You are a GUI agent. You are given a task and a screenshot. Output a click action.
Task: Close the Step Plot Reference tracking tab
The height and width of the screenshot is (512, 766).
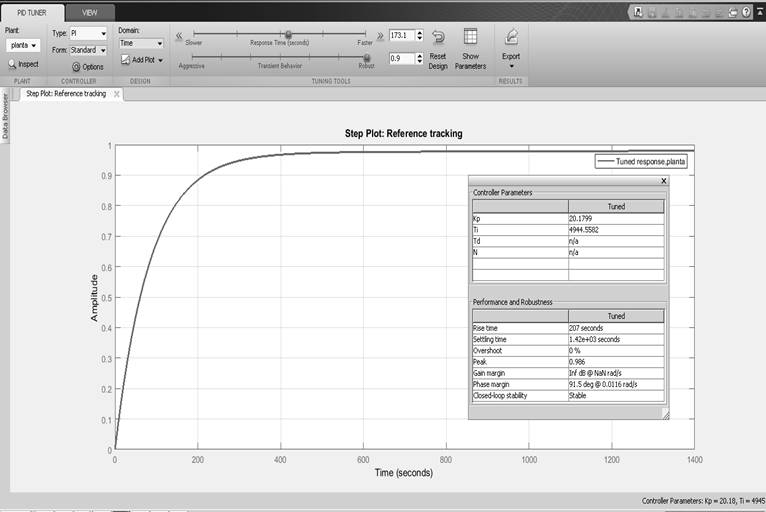pyautogui.click(x=116, y=94)
